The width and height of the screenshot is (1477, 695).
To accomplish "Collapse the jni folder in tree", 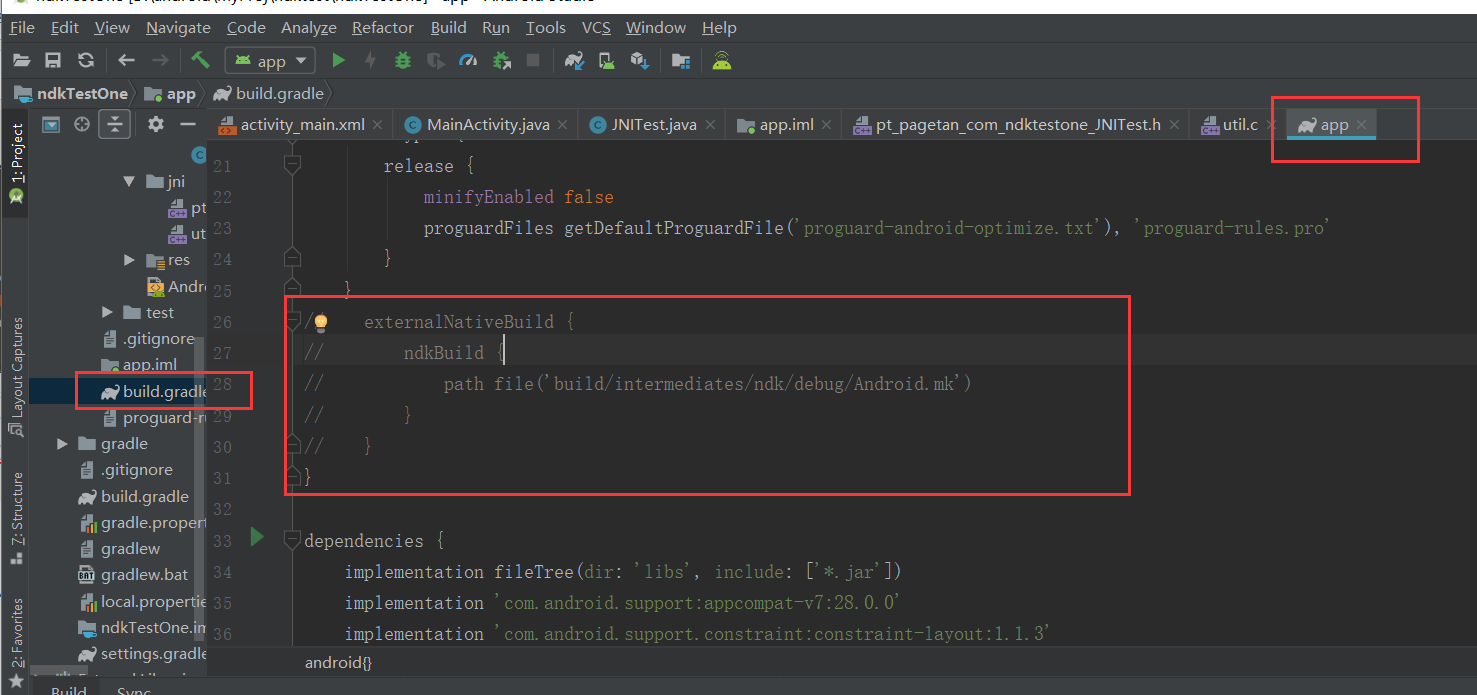I will tap(129, 182).
